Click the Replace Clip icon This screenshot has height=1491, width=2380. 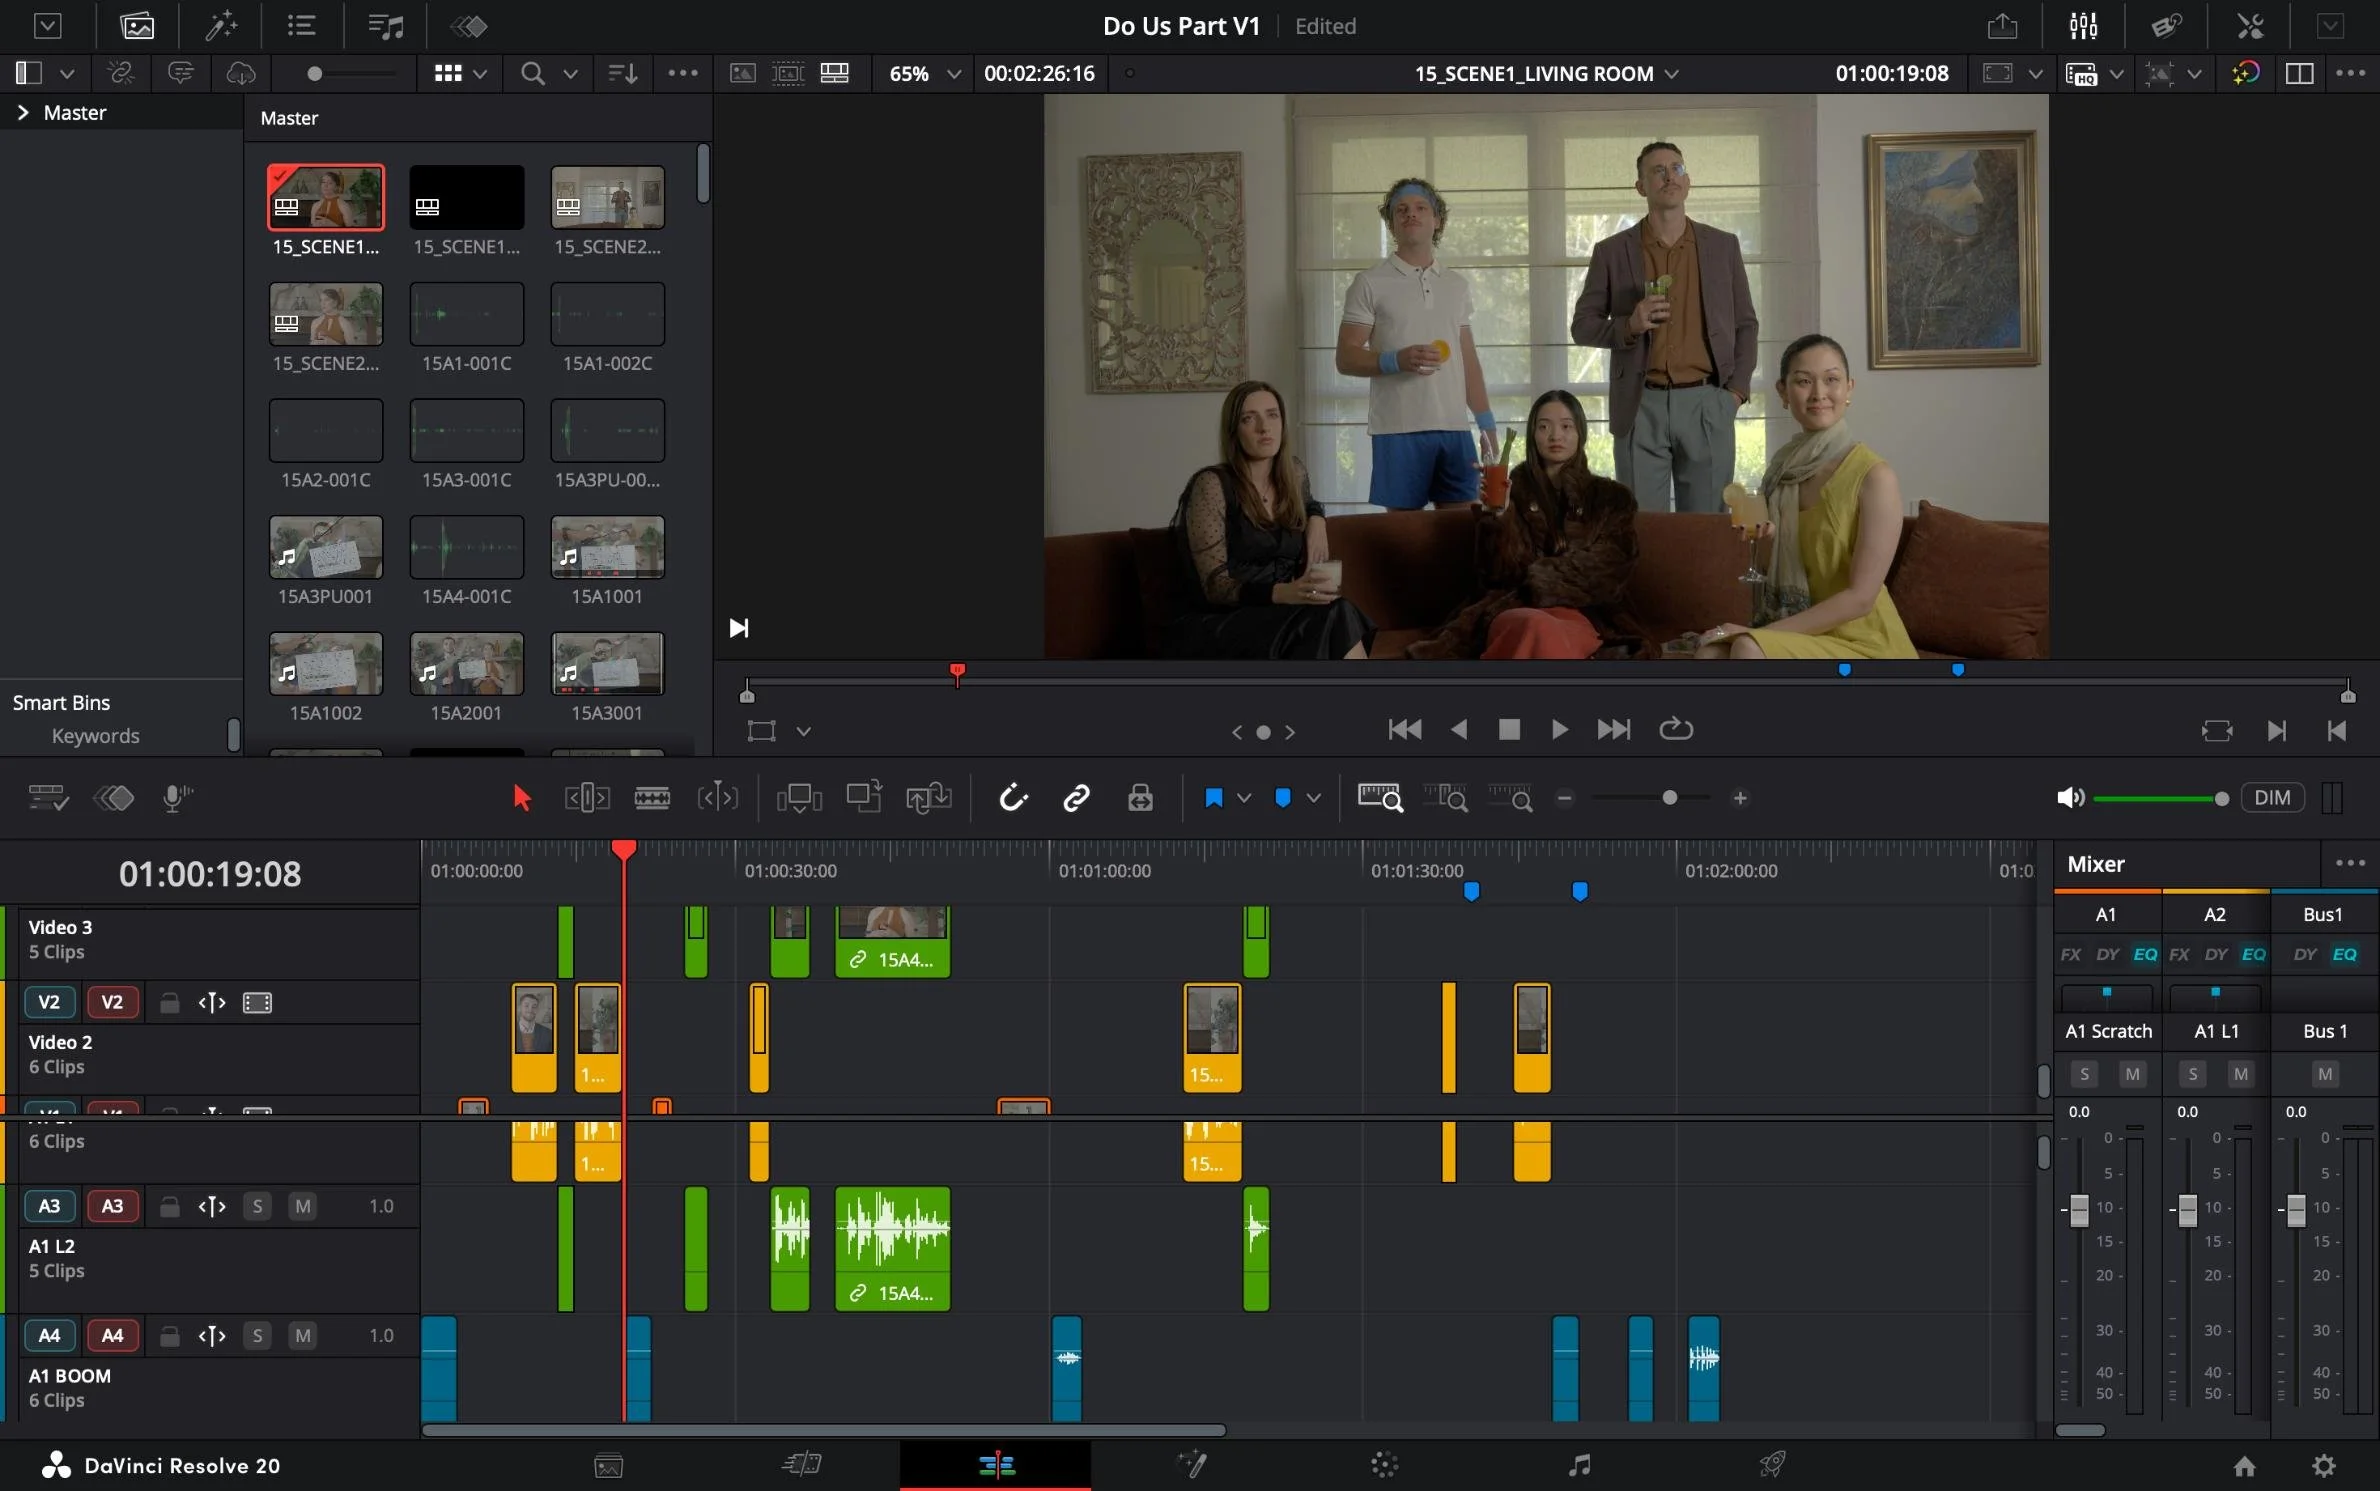click(929, 798)
